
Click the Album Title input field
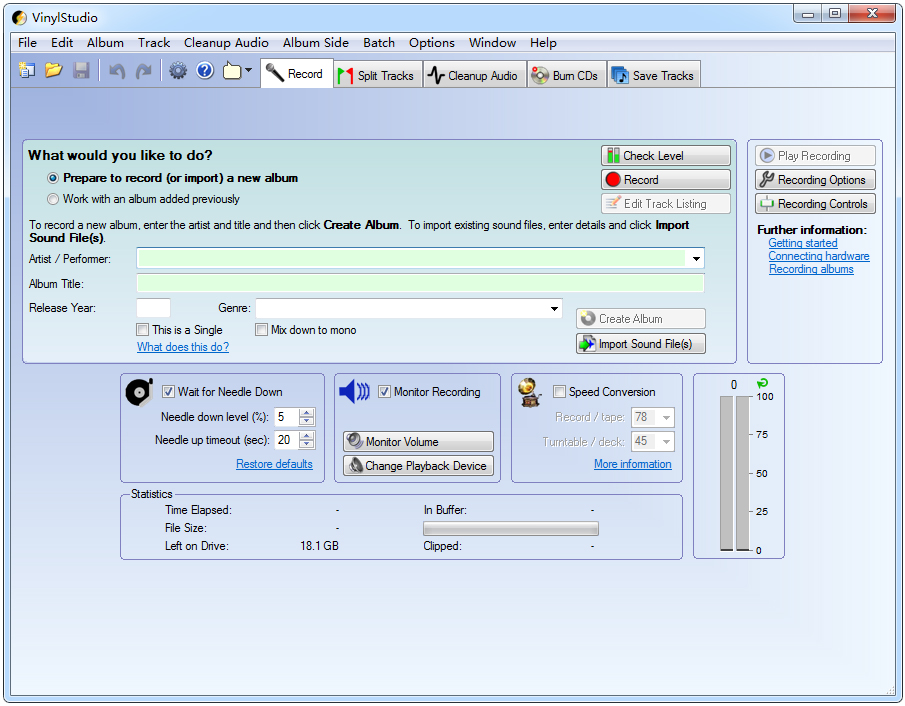pyautogui.click(x=420, y=283)
